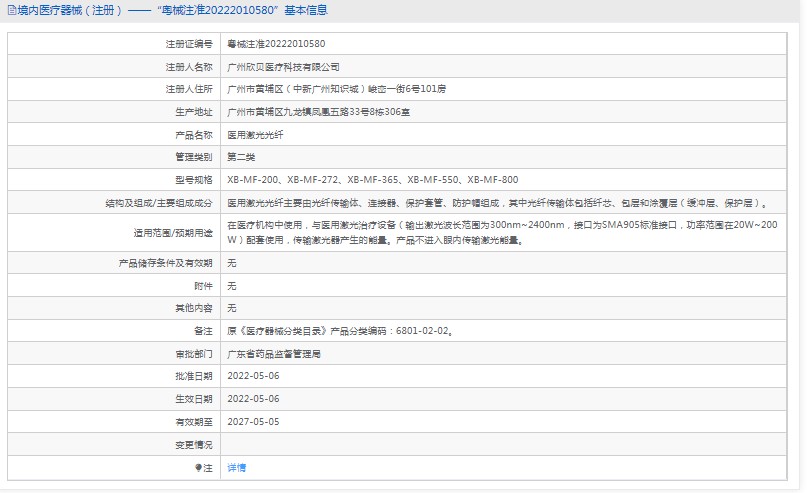Click the 型号规格 label

tap(194, 180)
